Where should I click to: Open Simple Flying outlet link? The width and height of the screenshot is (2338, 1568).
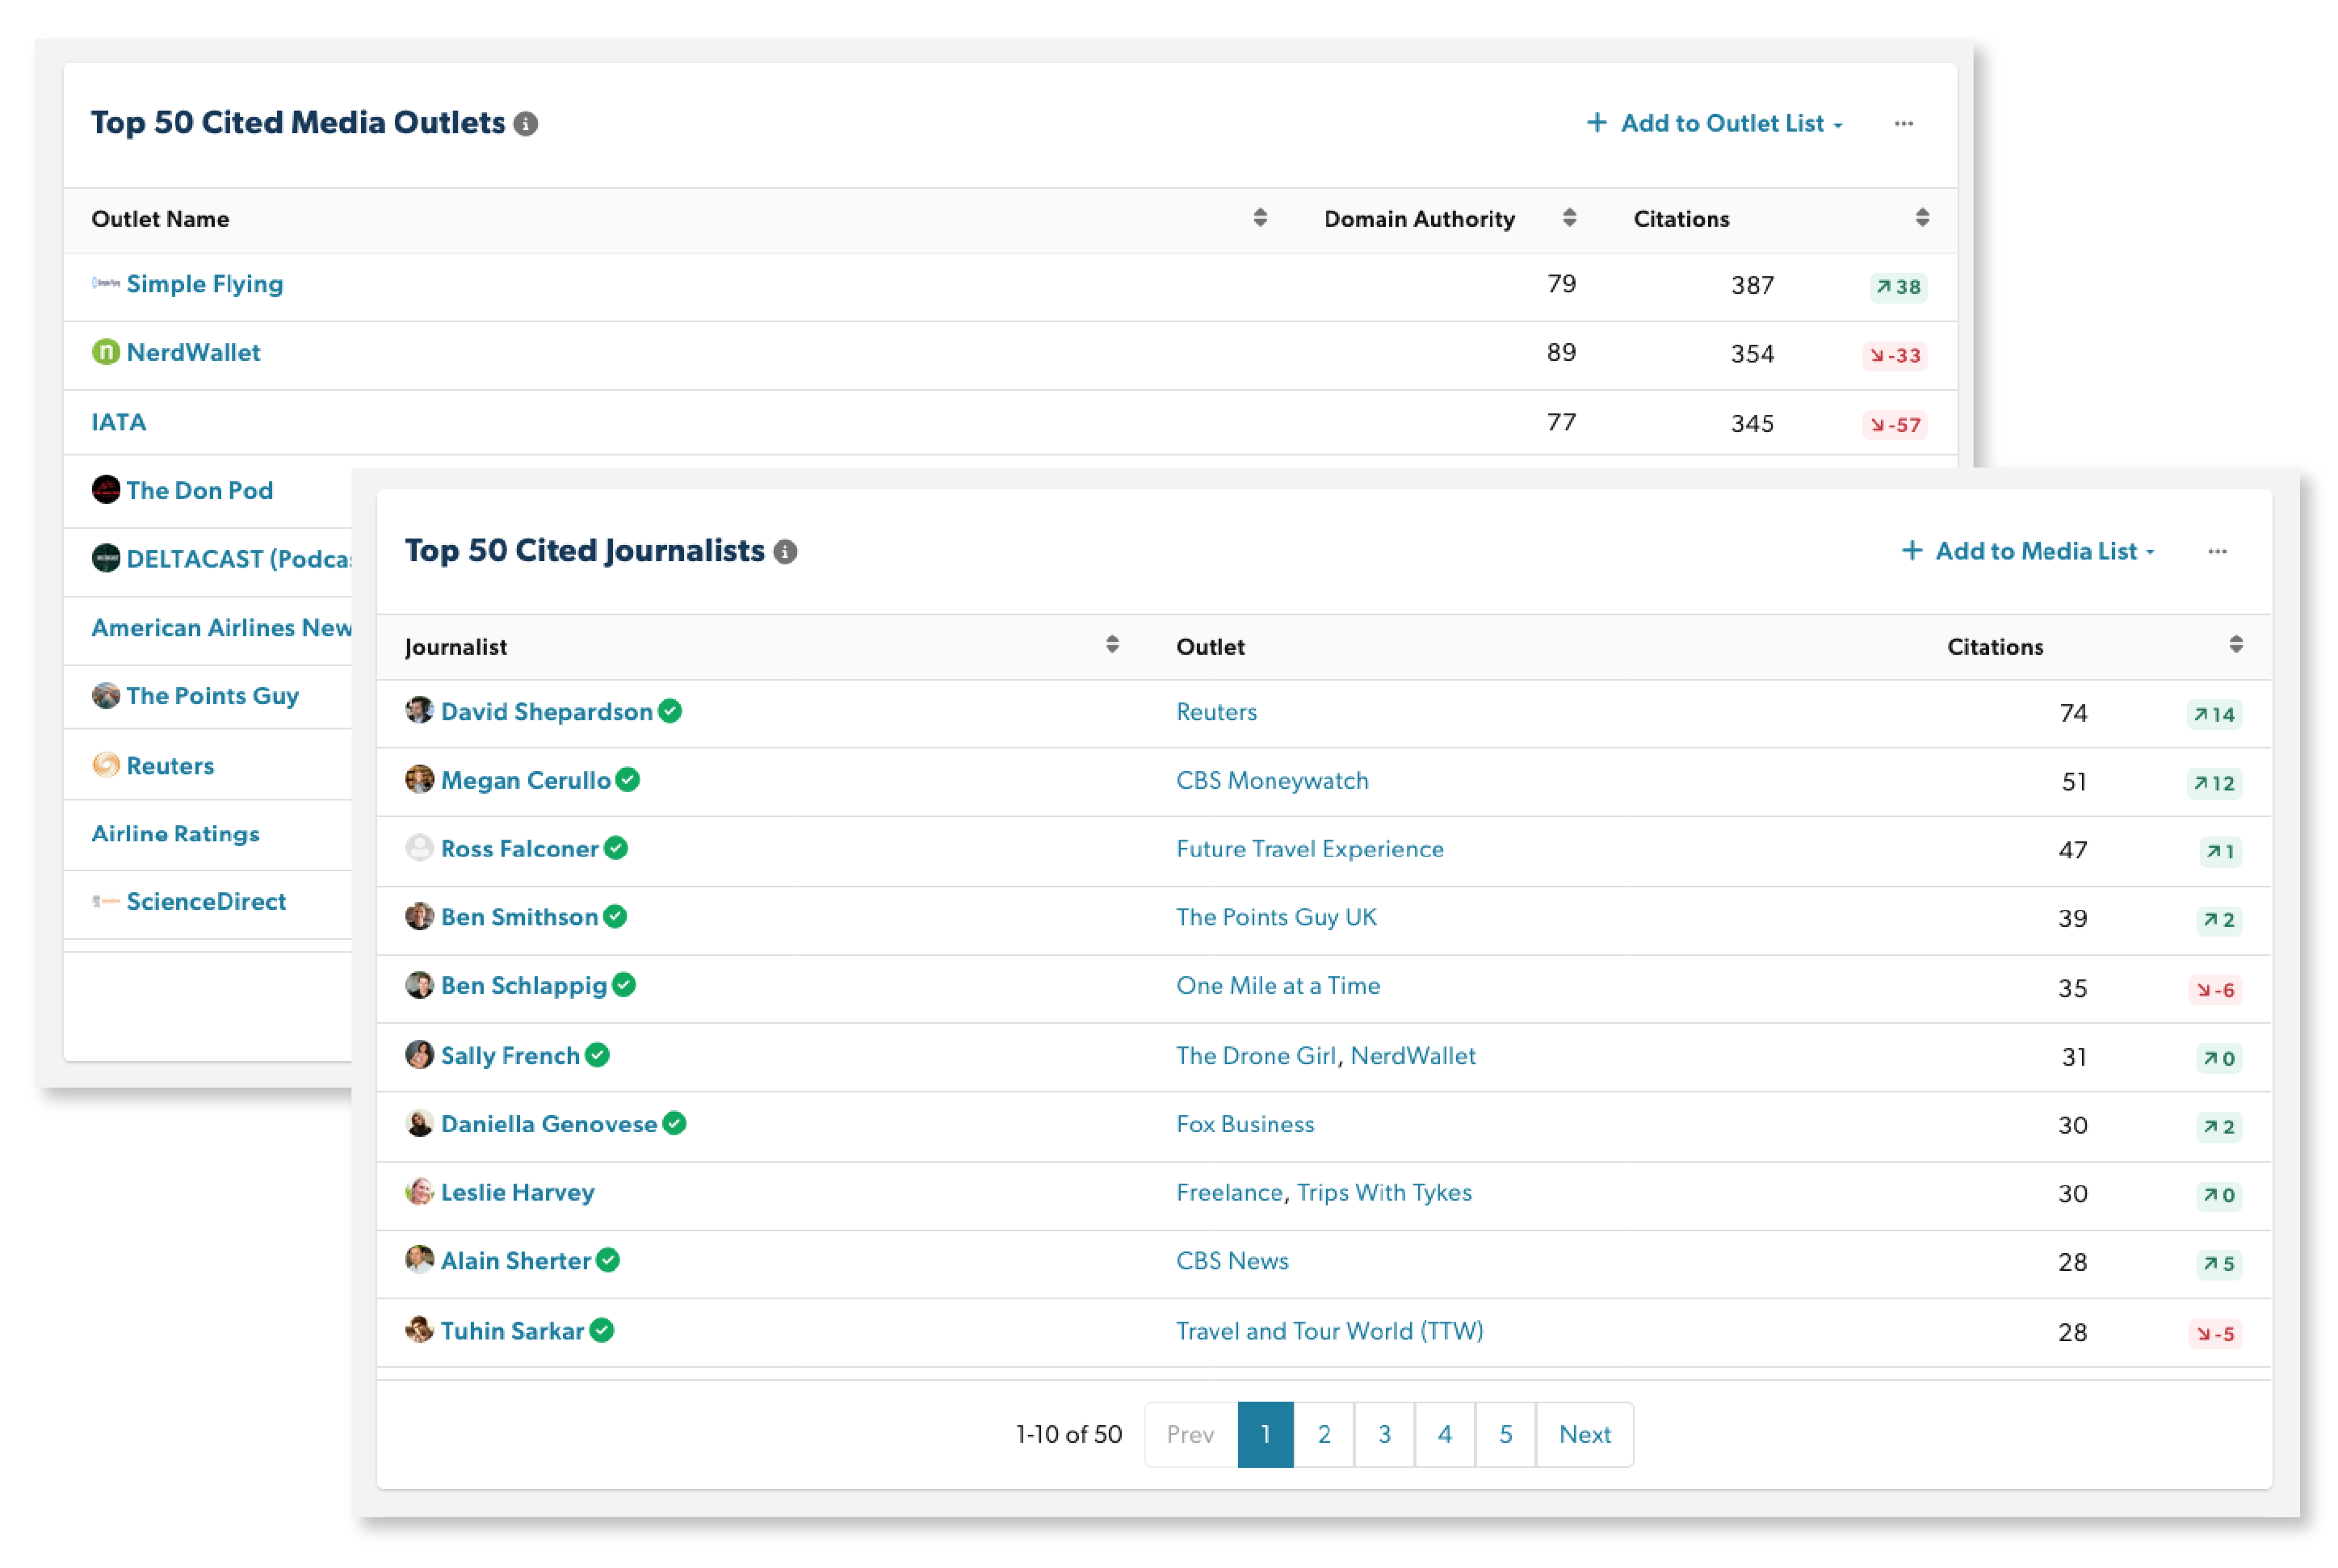tap(205, 284)
